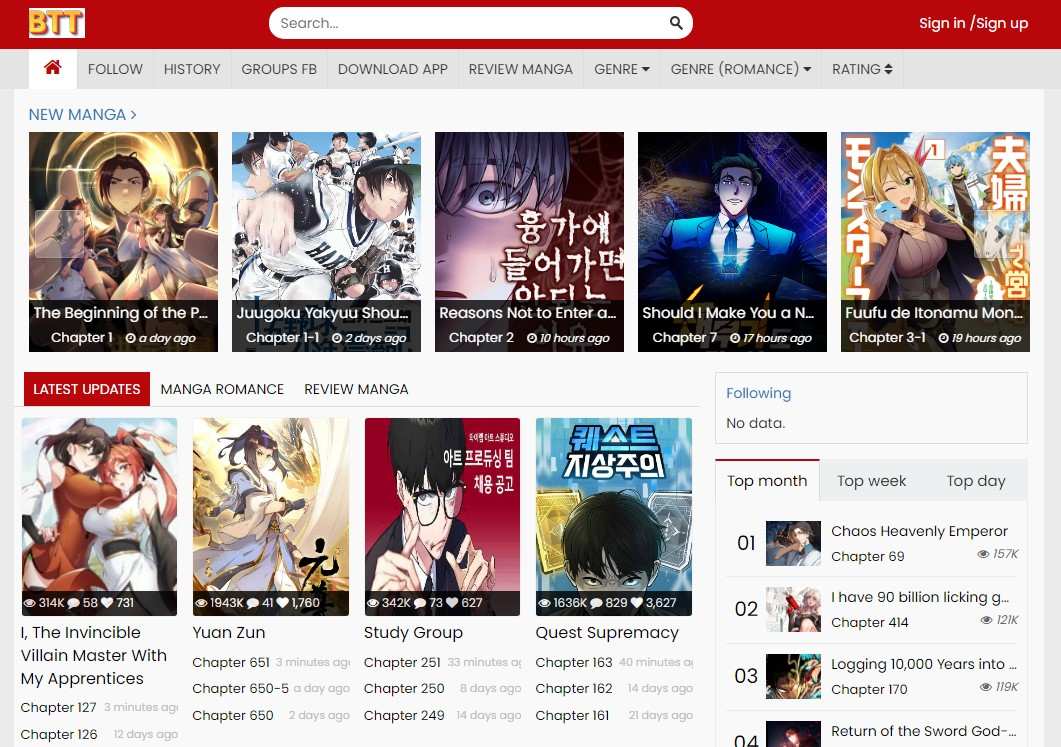Select the LATEST UPDATES tab
The width and height of the screenshot is (1061, 747).
click(x=87, y=389)
